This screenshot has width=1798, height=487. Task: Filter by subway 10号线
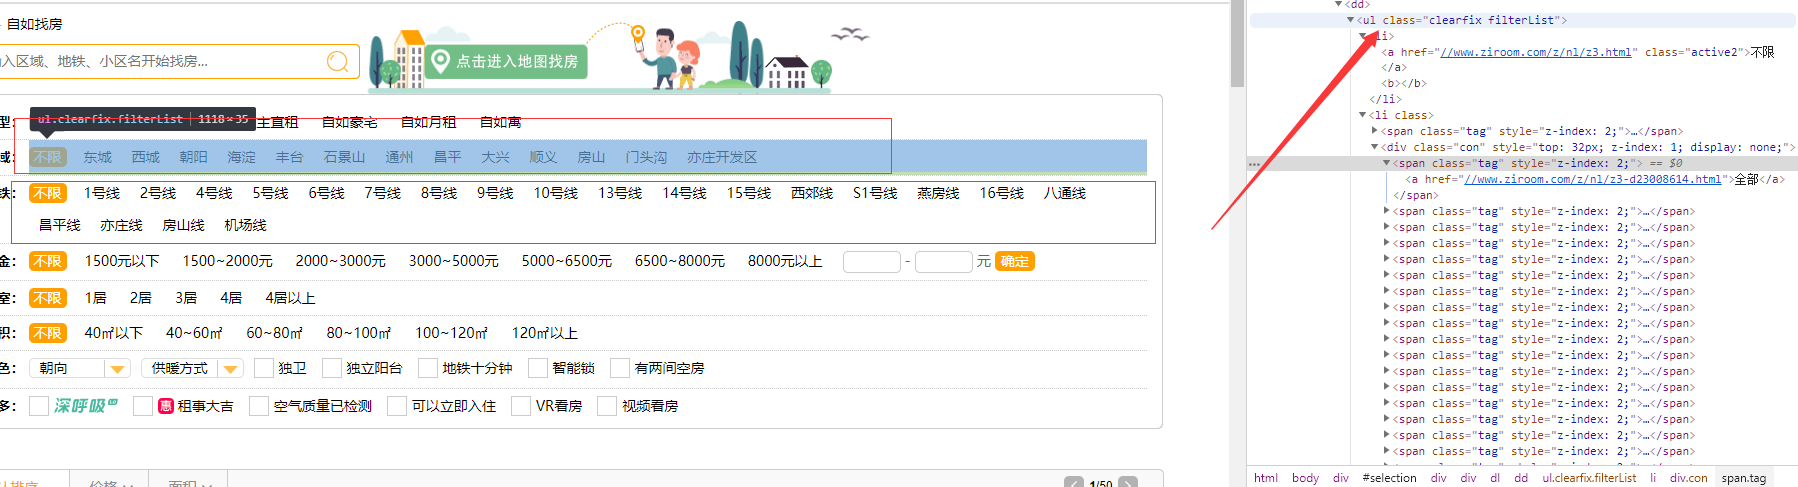pyautogui.click(x=556, y=193)
